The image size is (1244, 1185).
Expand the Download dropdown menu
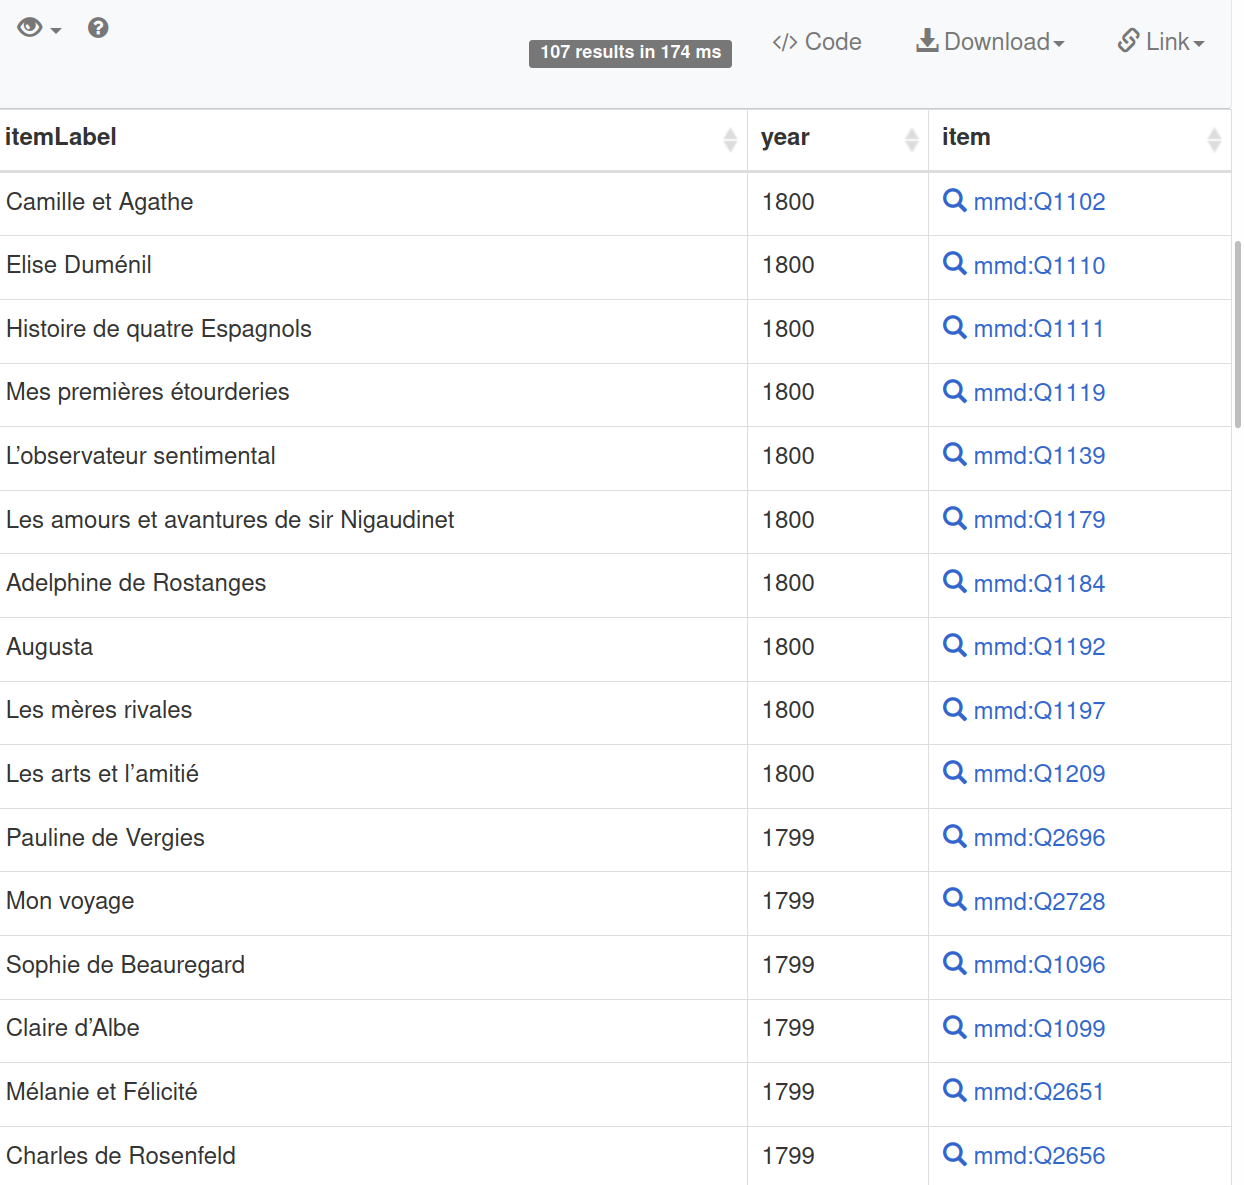[990, 42]
